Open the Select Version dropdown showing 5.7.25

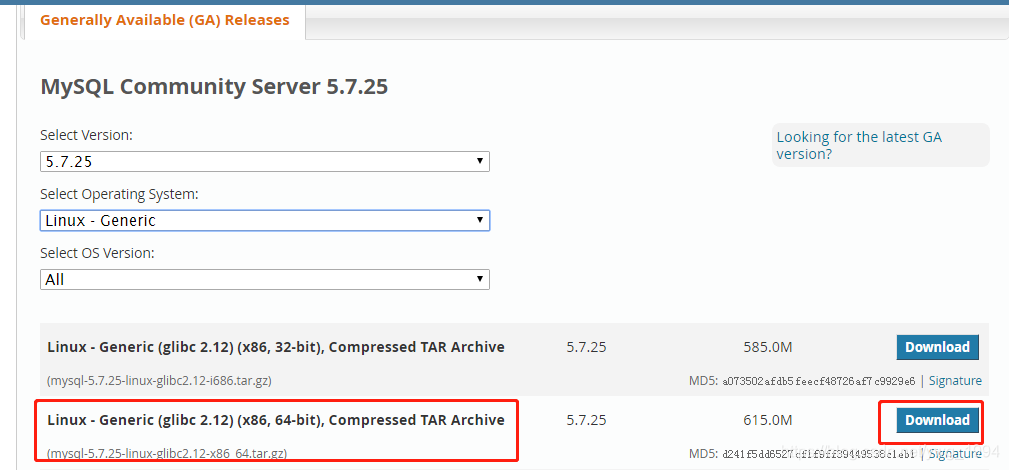coord(264,162)
